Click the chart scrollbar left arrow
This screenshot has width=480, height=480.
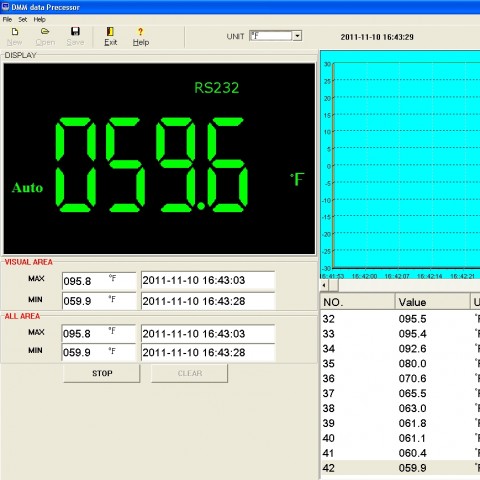pyautogui.click(x=324, y=285)
